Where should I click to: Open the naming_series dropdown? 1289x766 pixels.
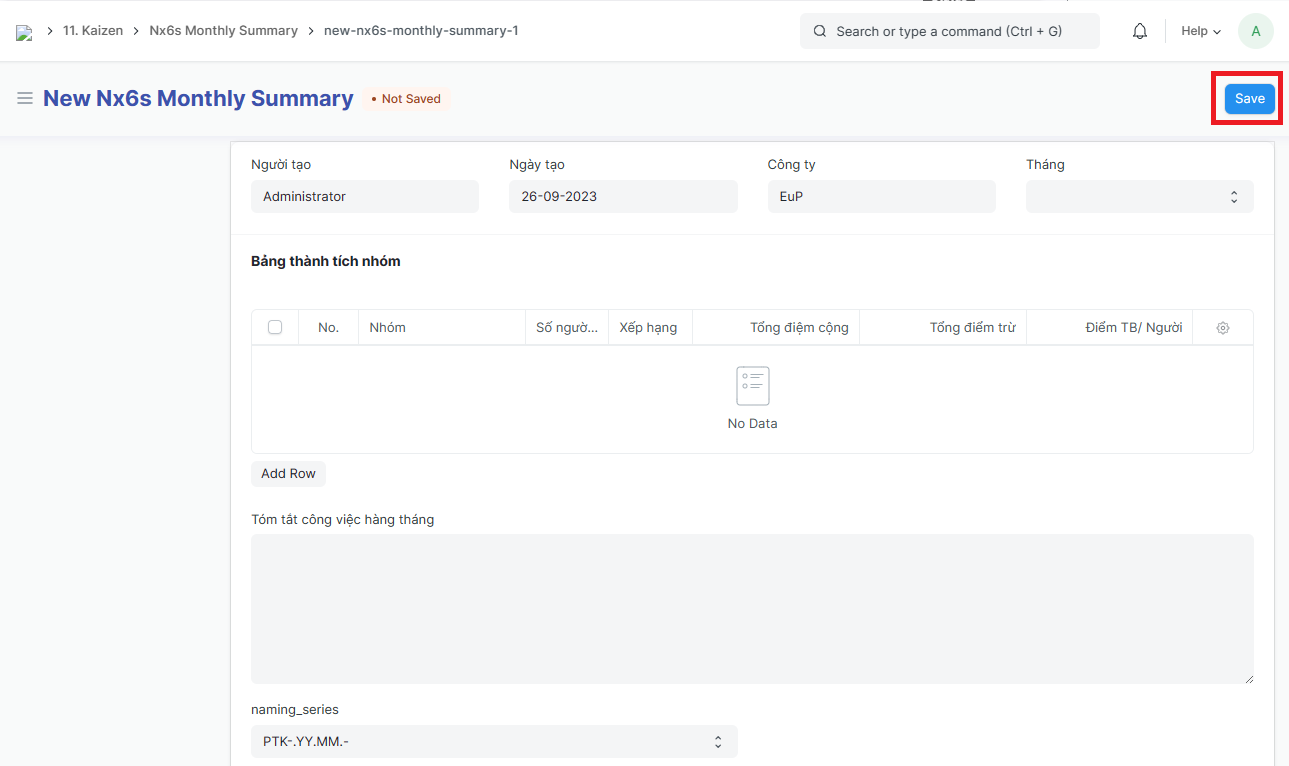pos(494,741)
